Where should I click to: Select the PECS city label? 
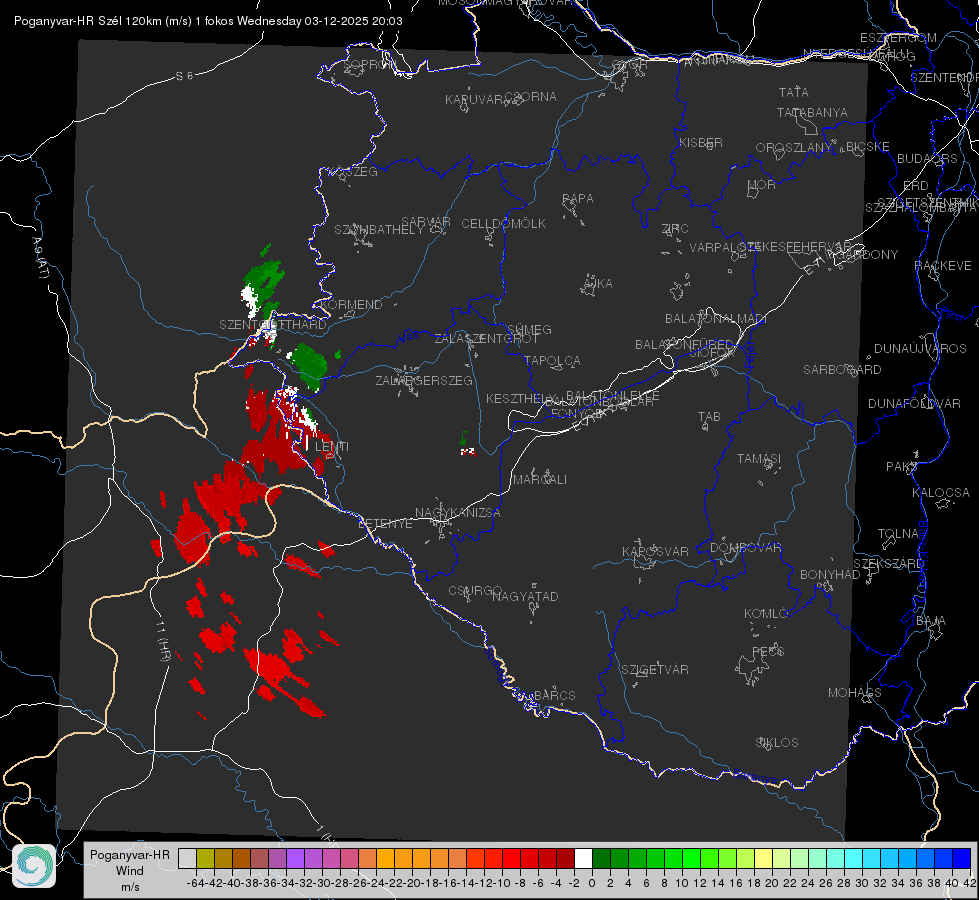point(767,651)
